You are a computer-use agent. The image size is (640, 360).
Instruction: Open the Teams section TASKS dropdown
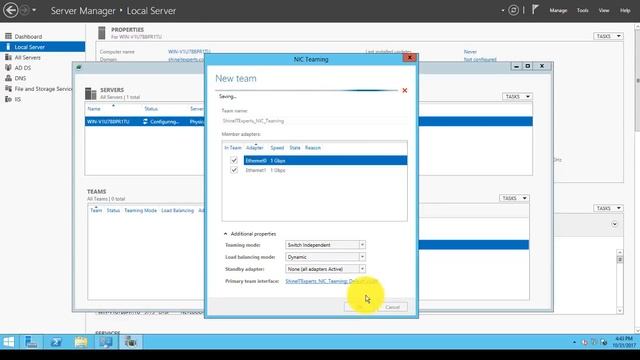pyautogui.click(x=514, y=198)
